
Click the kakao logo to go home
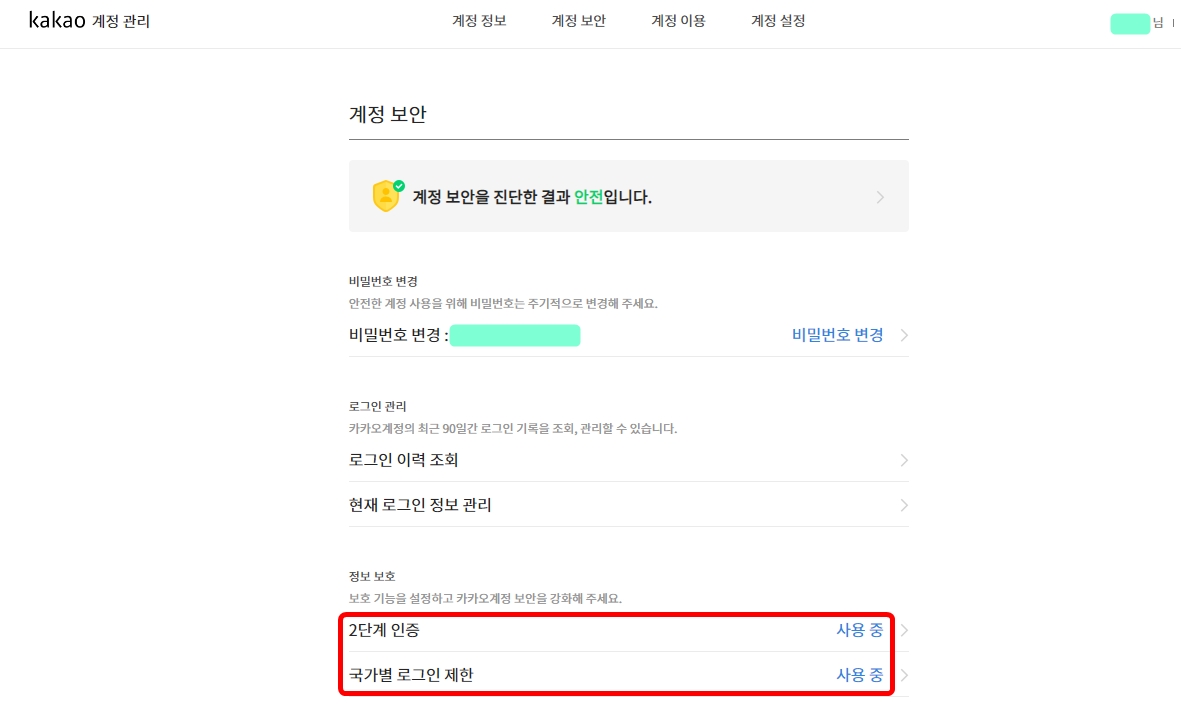pyautogui.click(x=55, y=18)
